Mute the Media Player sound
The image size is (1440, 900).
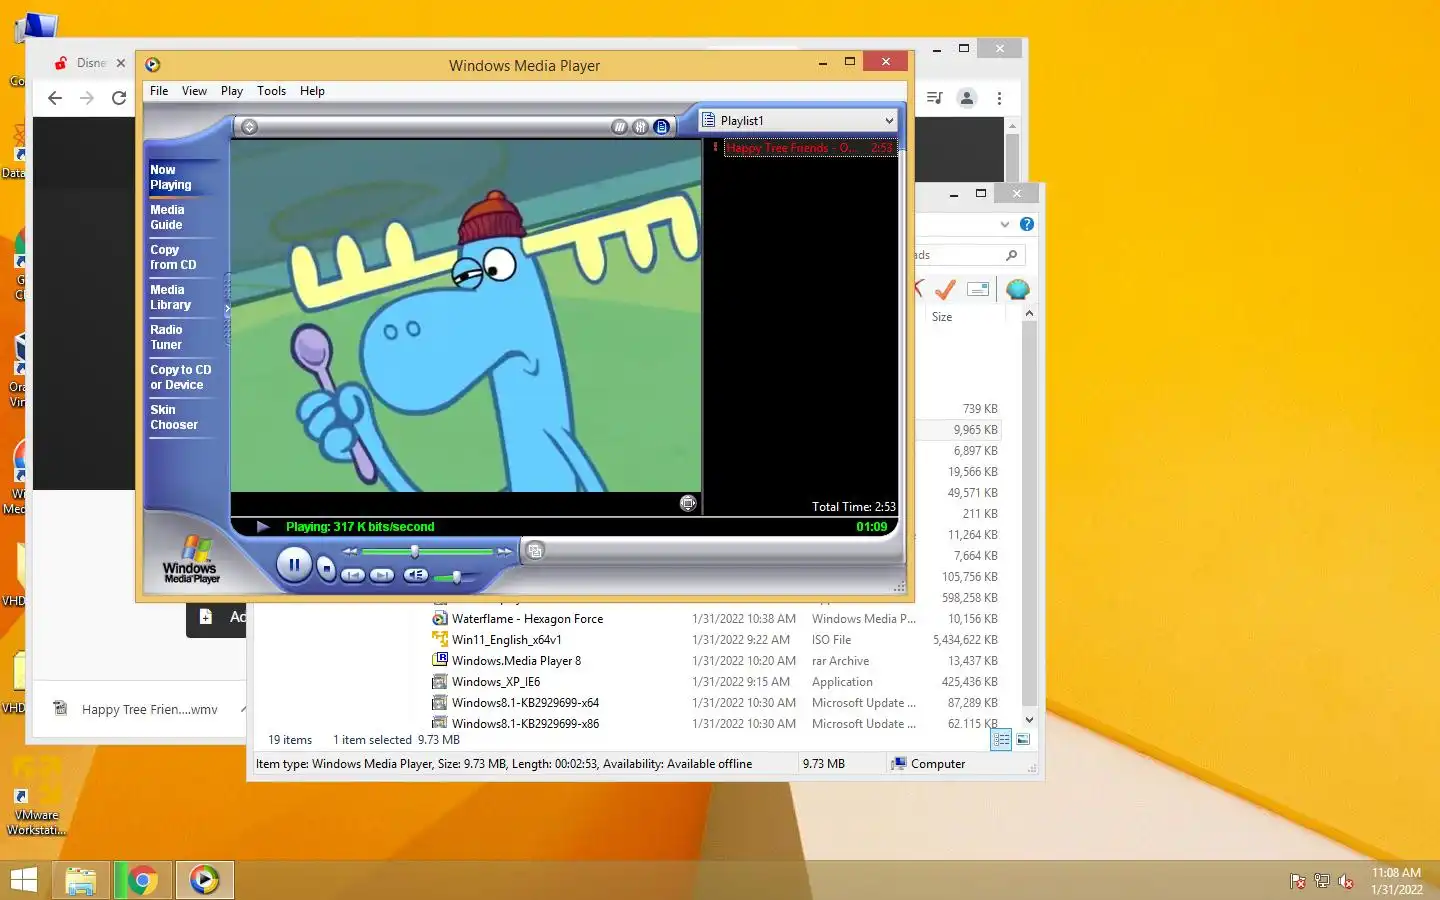pos(416,575)
